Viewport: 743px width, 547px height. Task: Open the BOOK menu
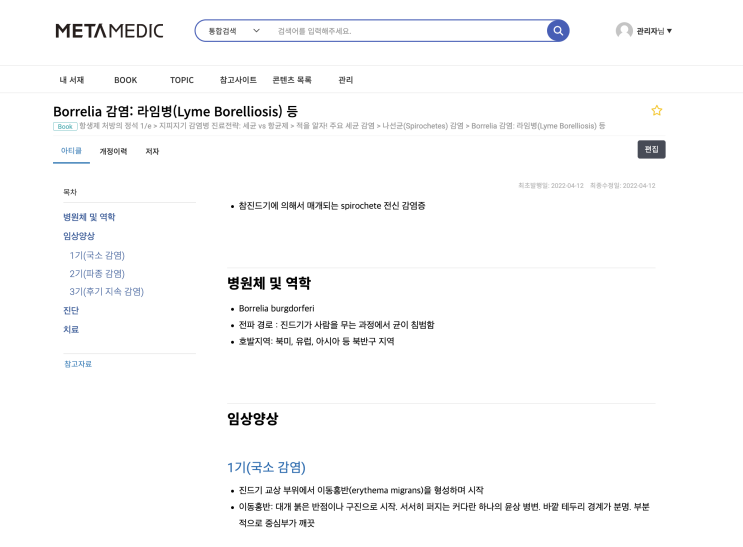pos(126,80)
